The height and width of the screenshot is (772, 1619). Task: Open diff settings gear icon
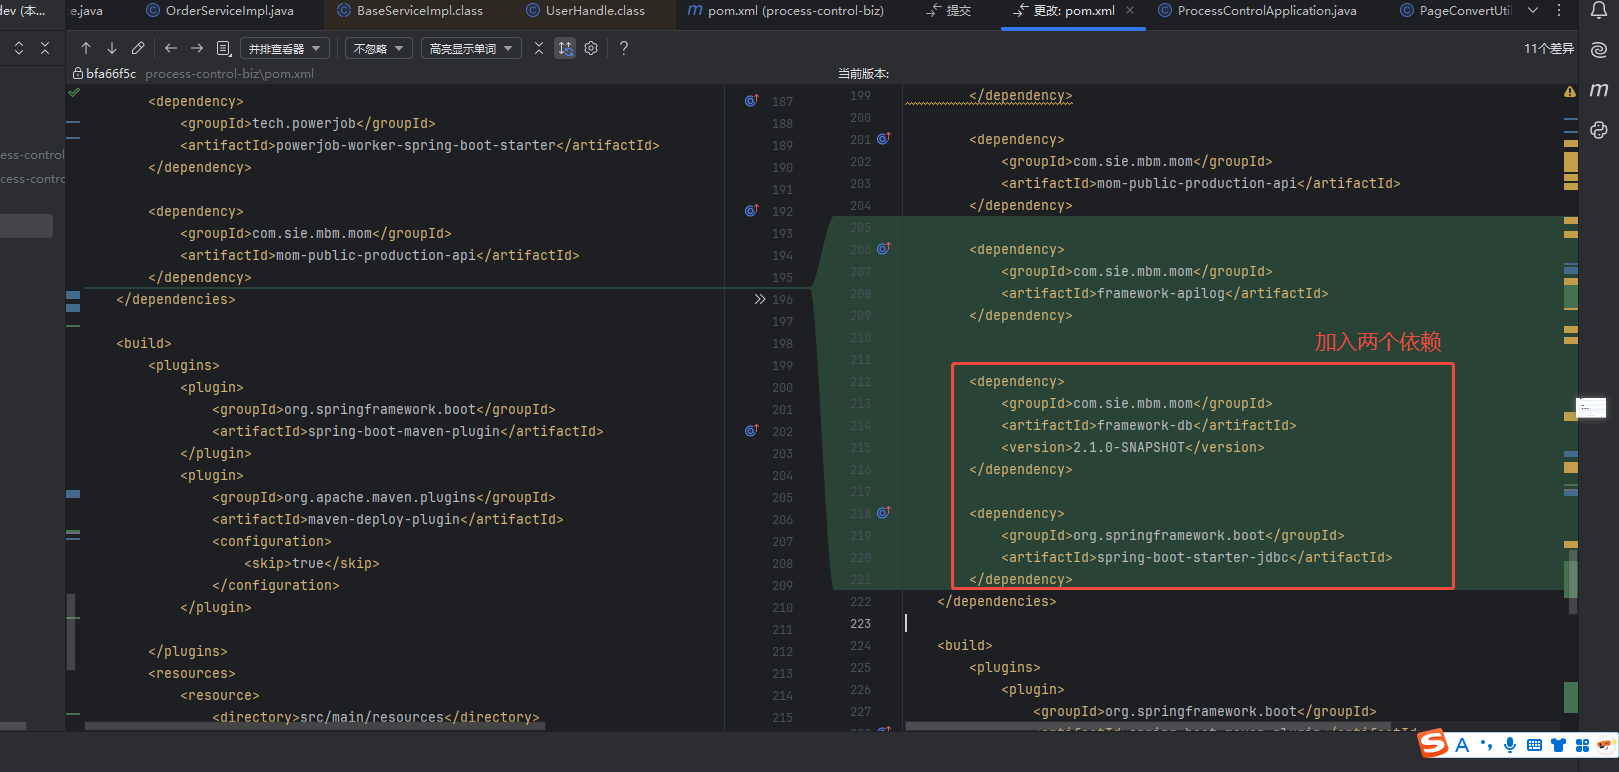[x=591, y=48]
